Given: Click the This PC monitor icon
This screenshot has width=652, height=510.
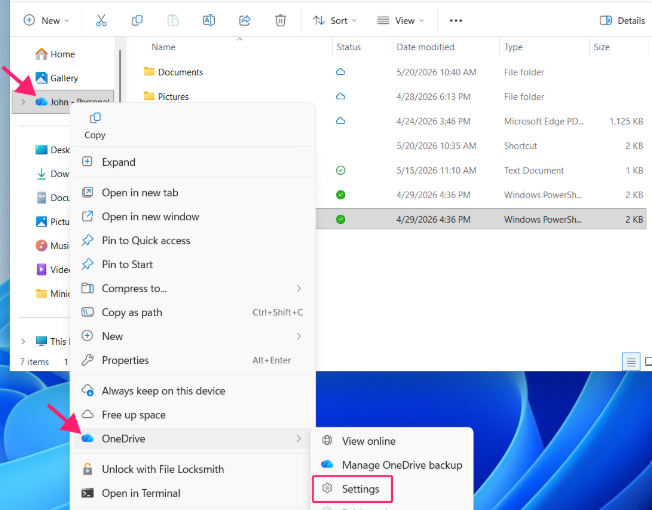Looking at the screenshot, I should click(42, 341).
